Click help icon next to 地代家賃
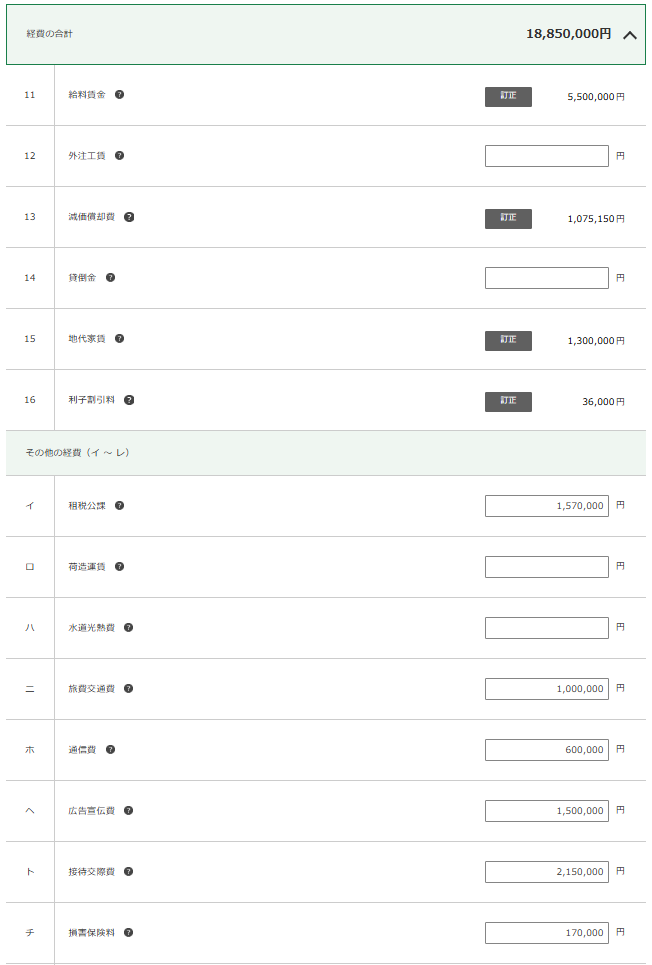This screenshot has width=652, height=965. coord(120,339)
